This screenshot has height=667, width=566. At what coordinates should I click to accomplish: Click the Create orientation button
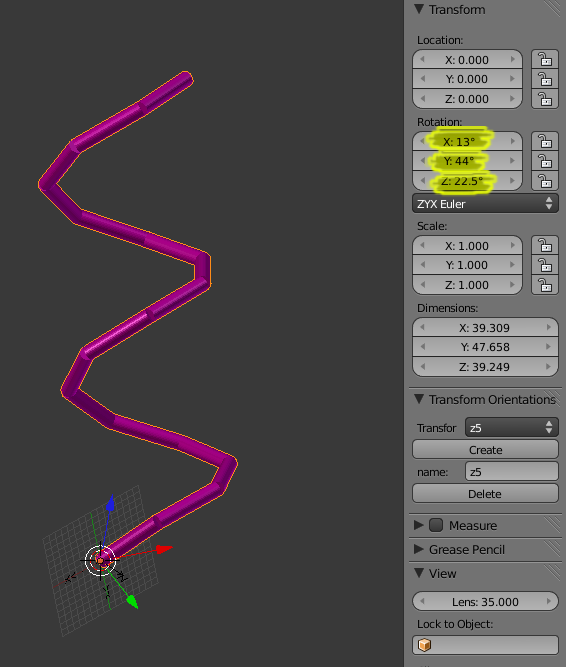click(485, 450)
